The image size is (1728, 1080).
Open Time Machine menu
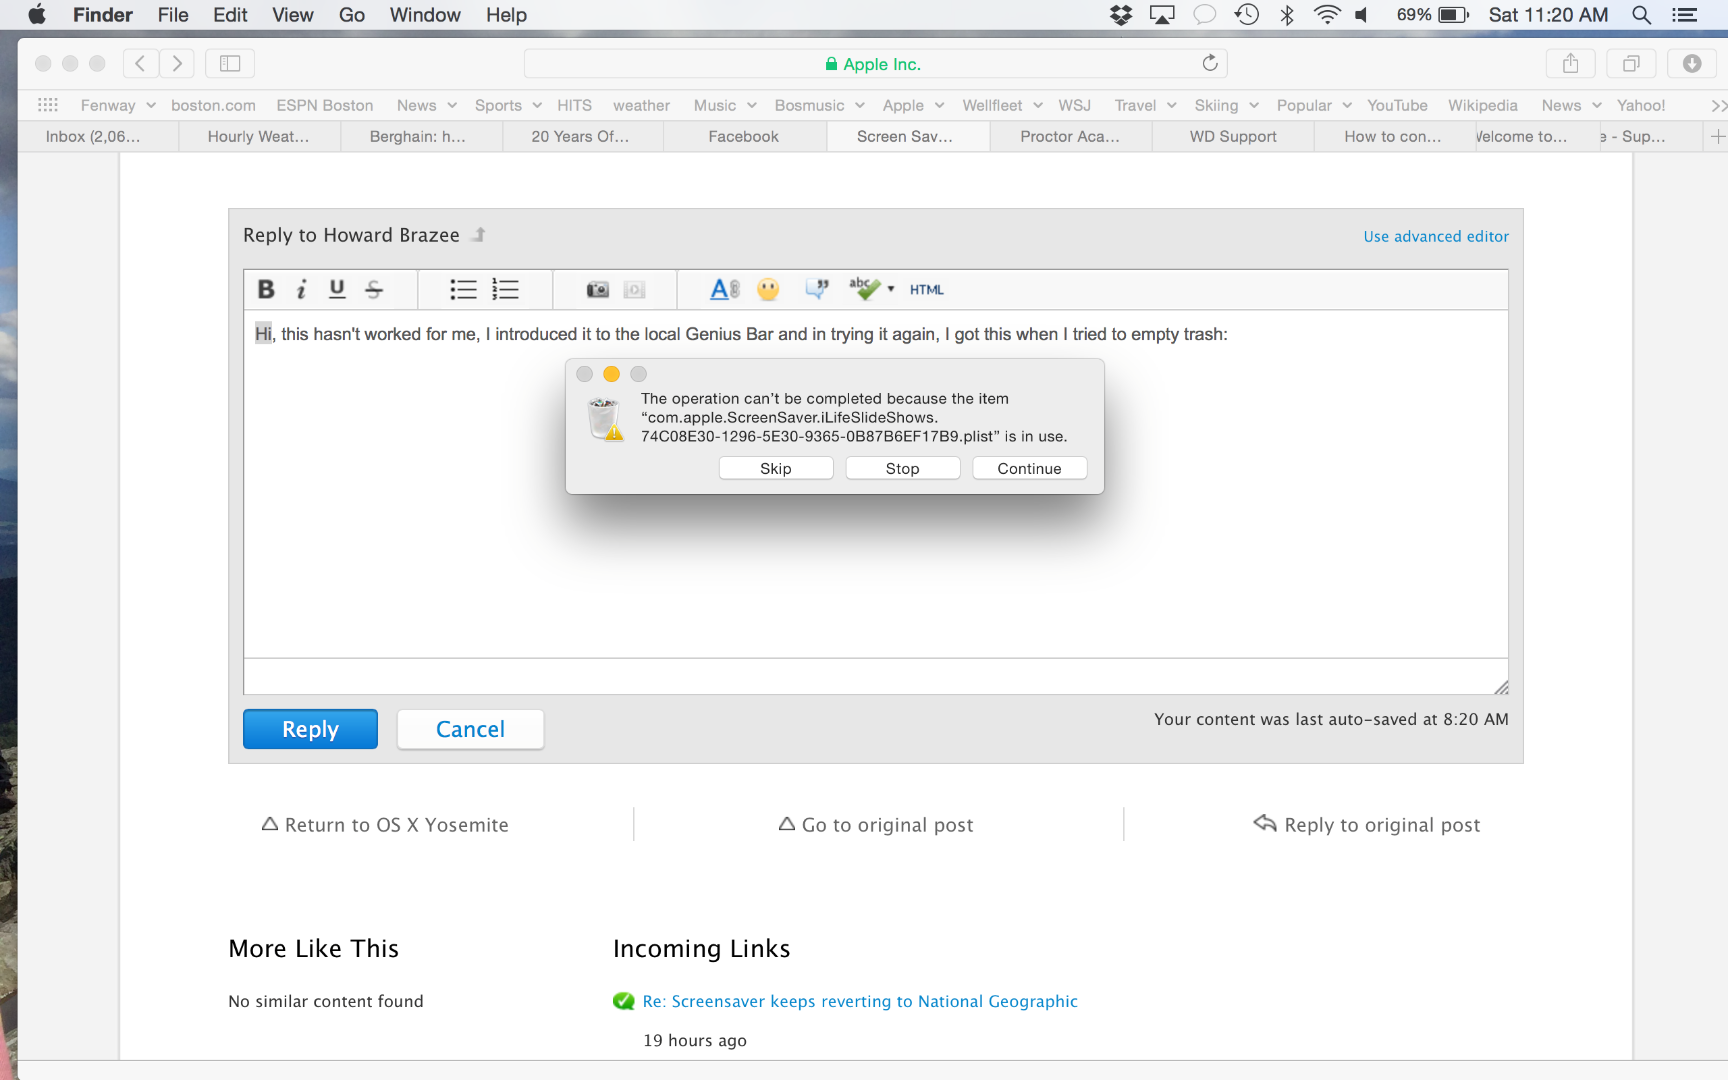tap(1246, 15)
